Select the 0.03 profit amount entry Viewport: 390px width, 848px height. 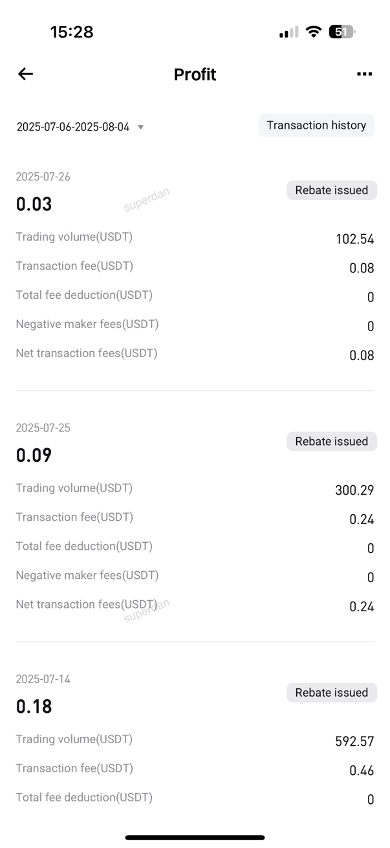[34, 204]
